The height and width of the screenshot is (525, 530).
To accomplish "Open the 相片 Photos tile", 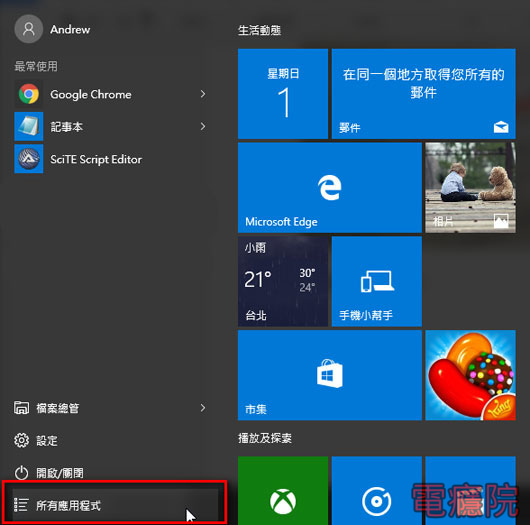I will tap(471, 188).
